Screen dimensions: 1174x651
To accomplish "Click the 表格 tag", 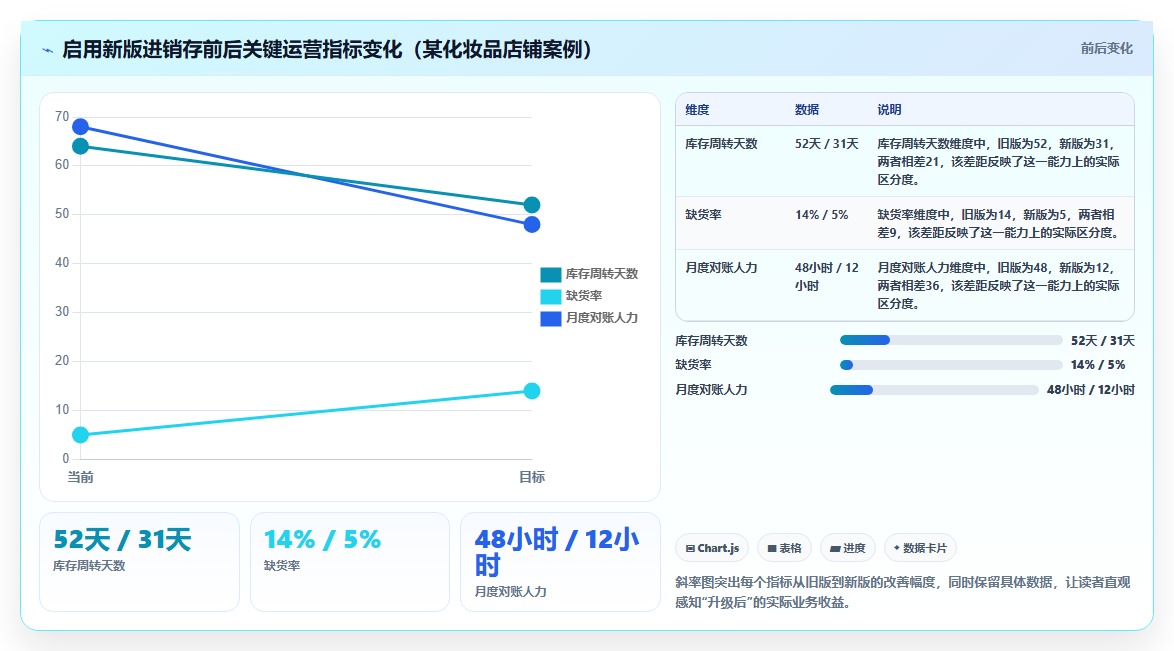I will click(784, 548).
